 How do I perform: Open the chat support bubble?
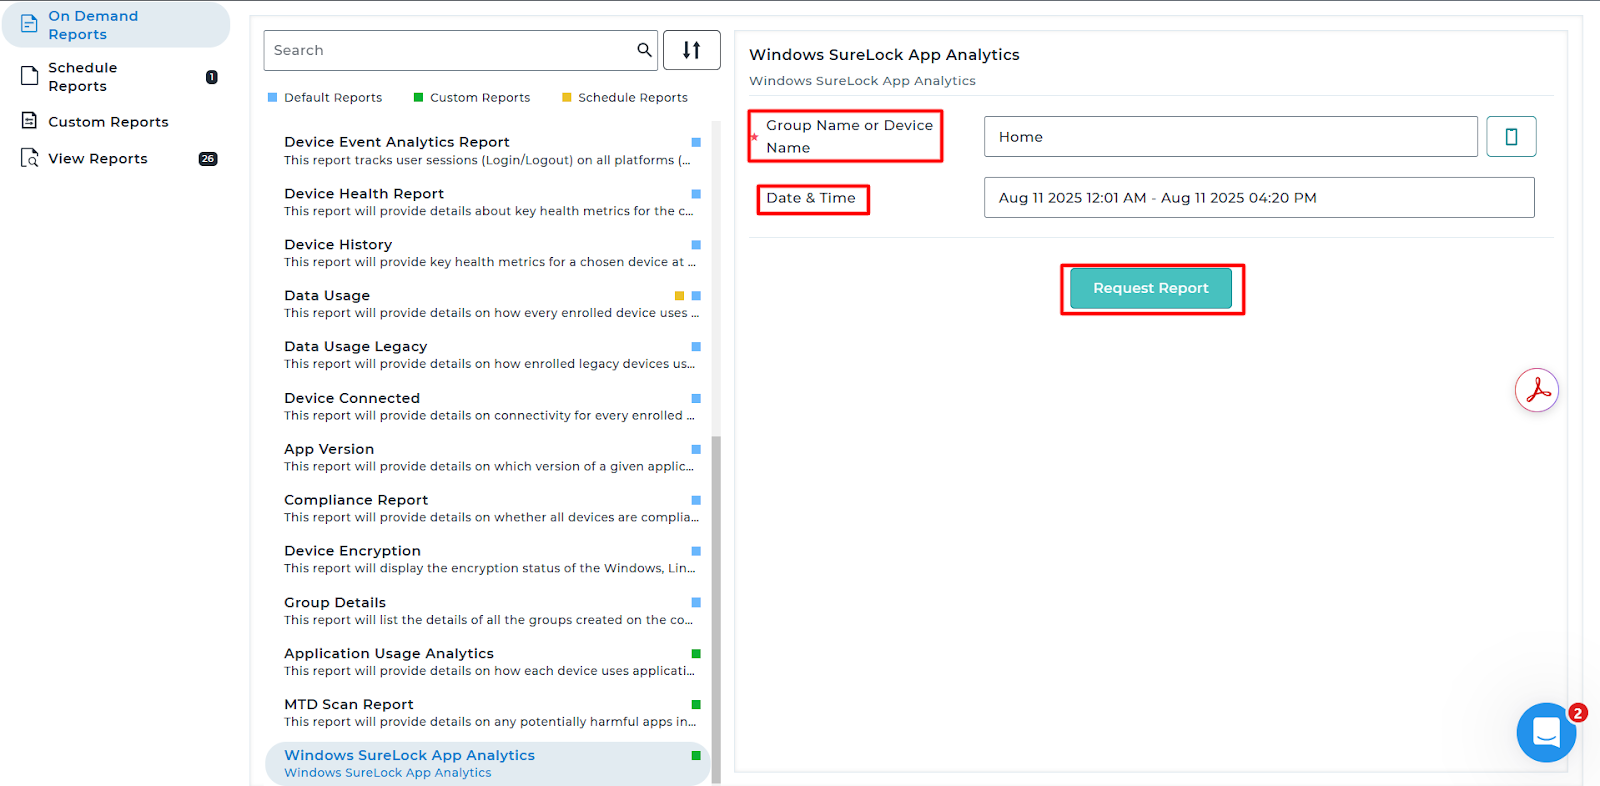coord(1545,733)
